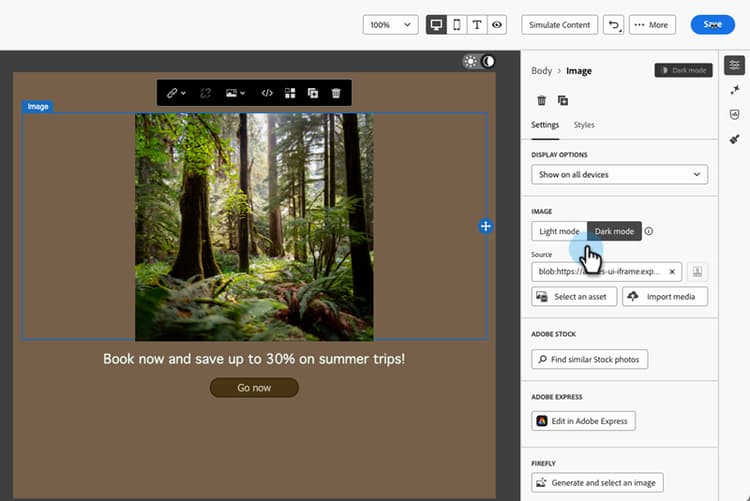750x501 pixels.
Task: Select the Light mode image option
Action: click(x=559, y=231)
